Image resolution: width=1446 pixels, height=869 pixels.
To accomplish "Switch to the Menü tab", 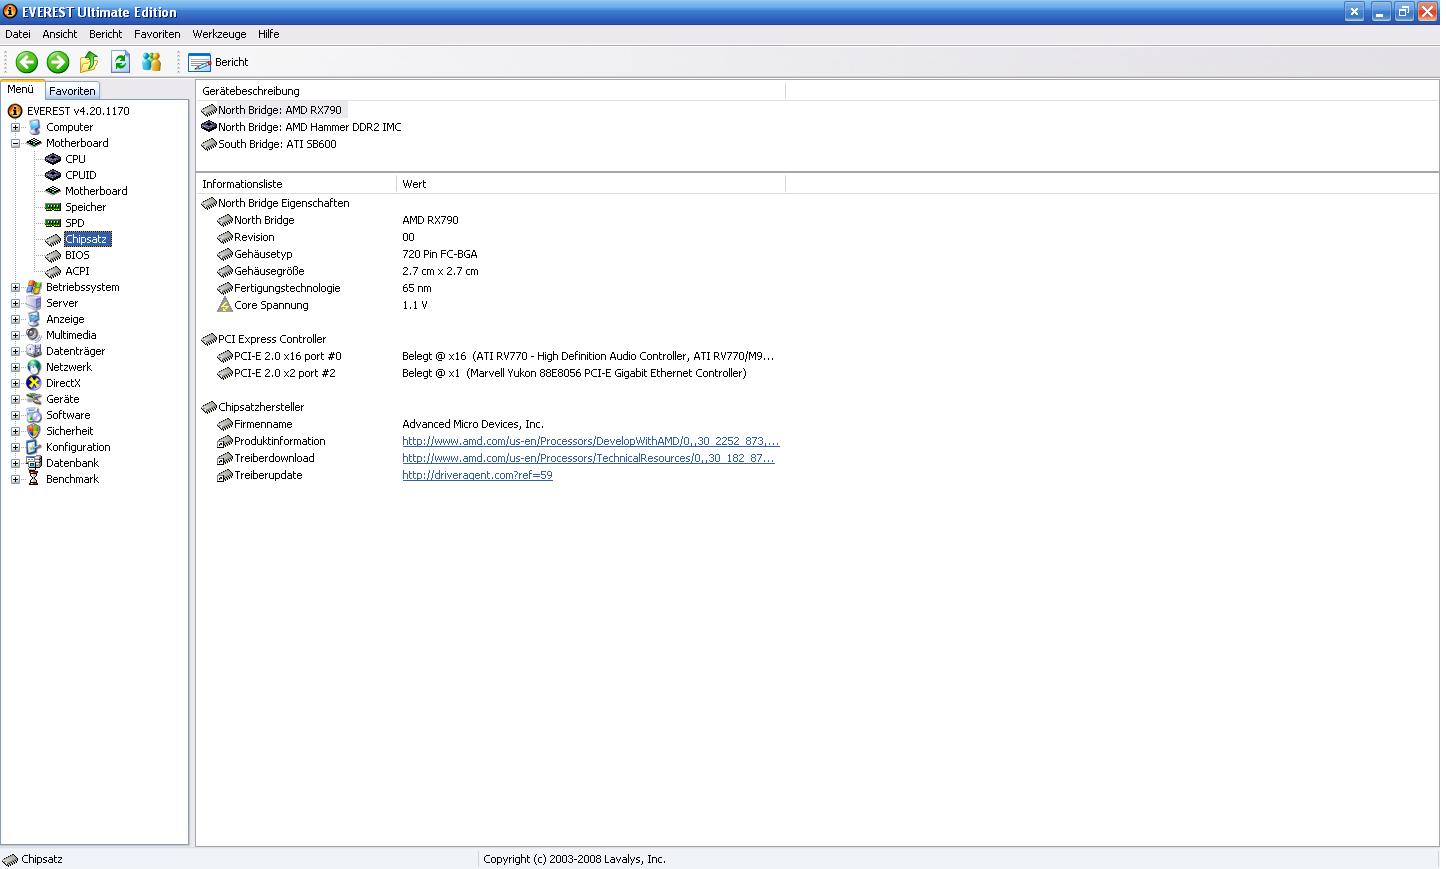I will tap(21, 89).
